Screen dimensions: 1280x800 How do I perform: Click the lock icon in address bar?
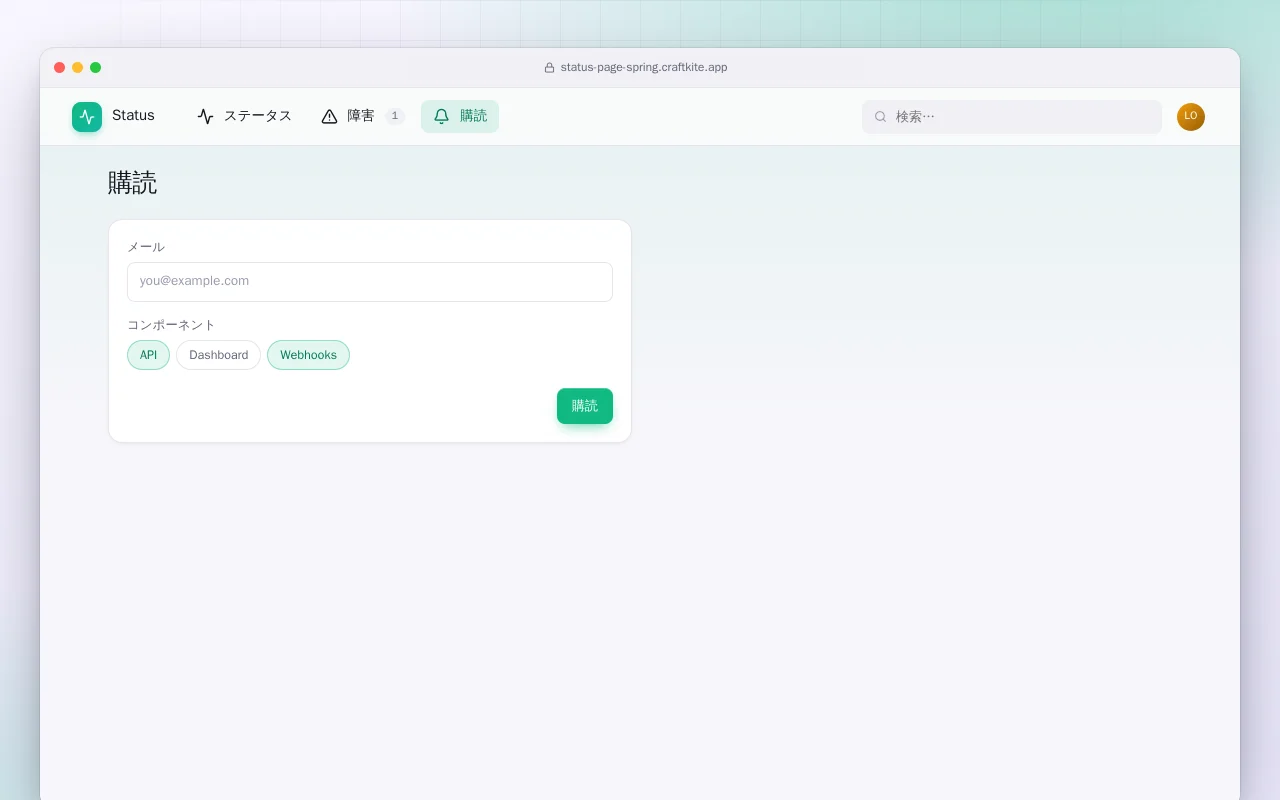[x=549, y=68]
